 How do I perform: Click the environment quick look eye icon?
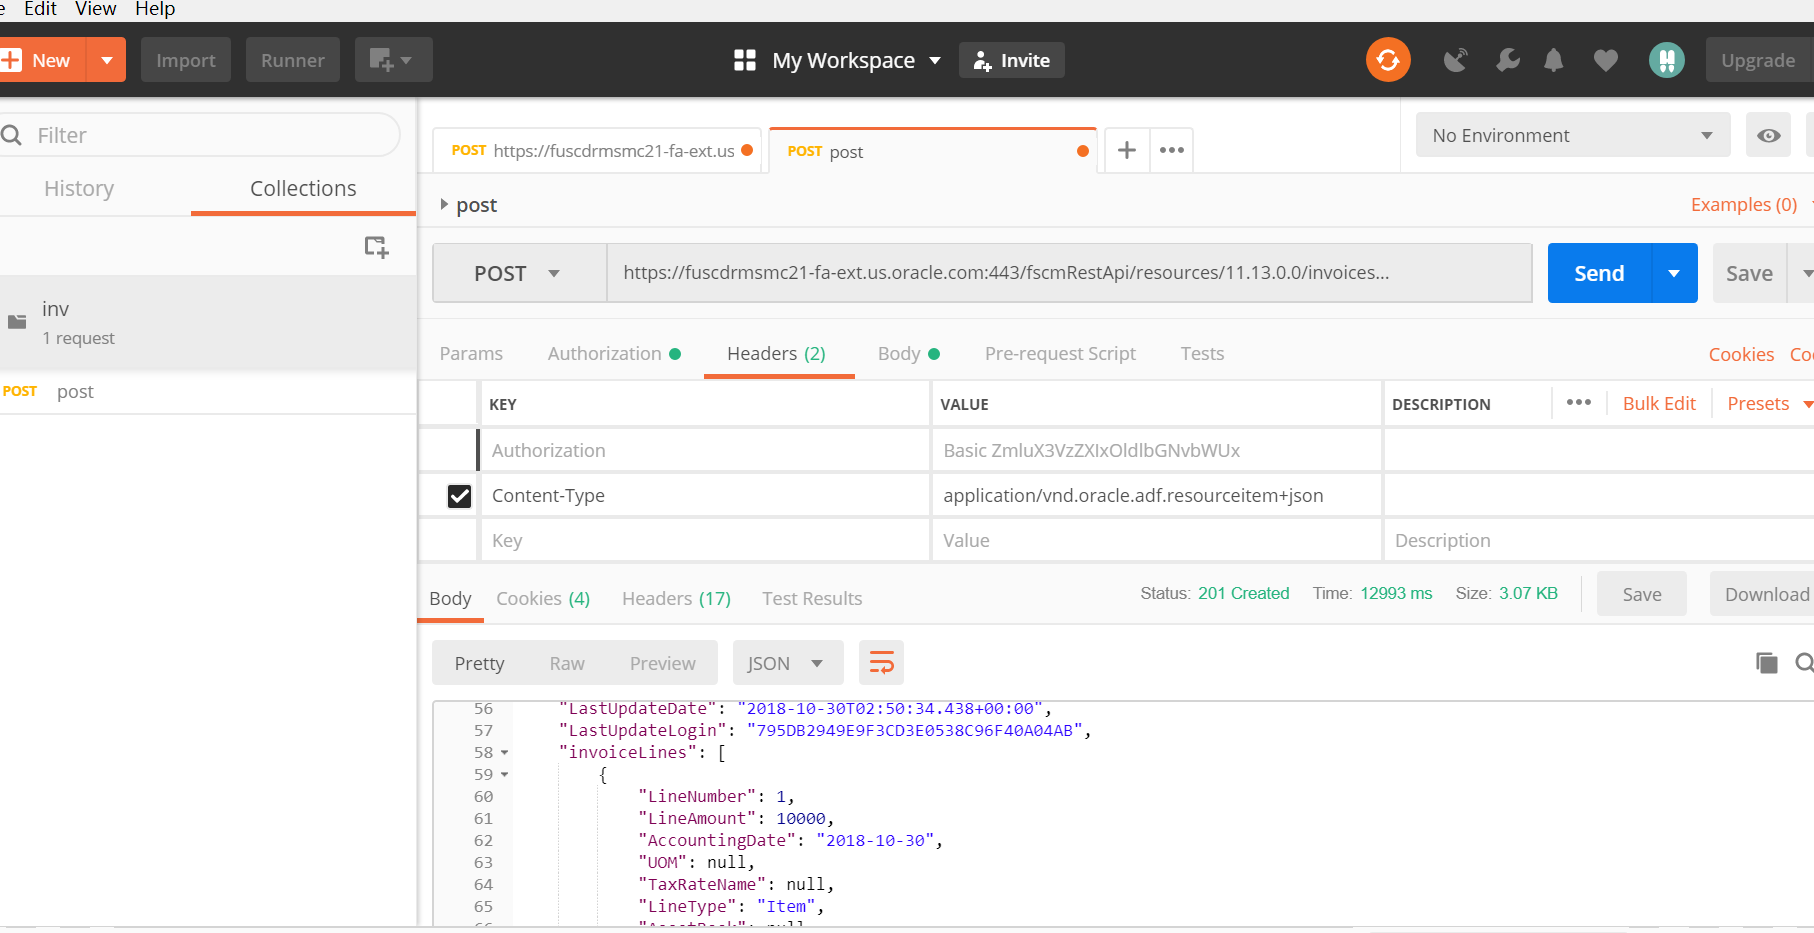pyautogui.click(x=1768, y=135)
